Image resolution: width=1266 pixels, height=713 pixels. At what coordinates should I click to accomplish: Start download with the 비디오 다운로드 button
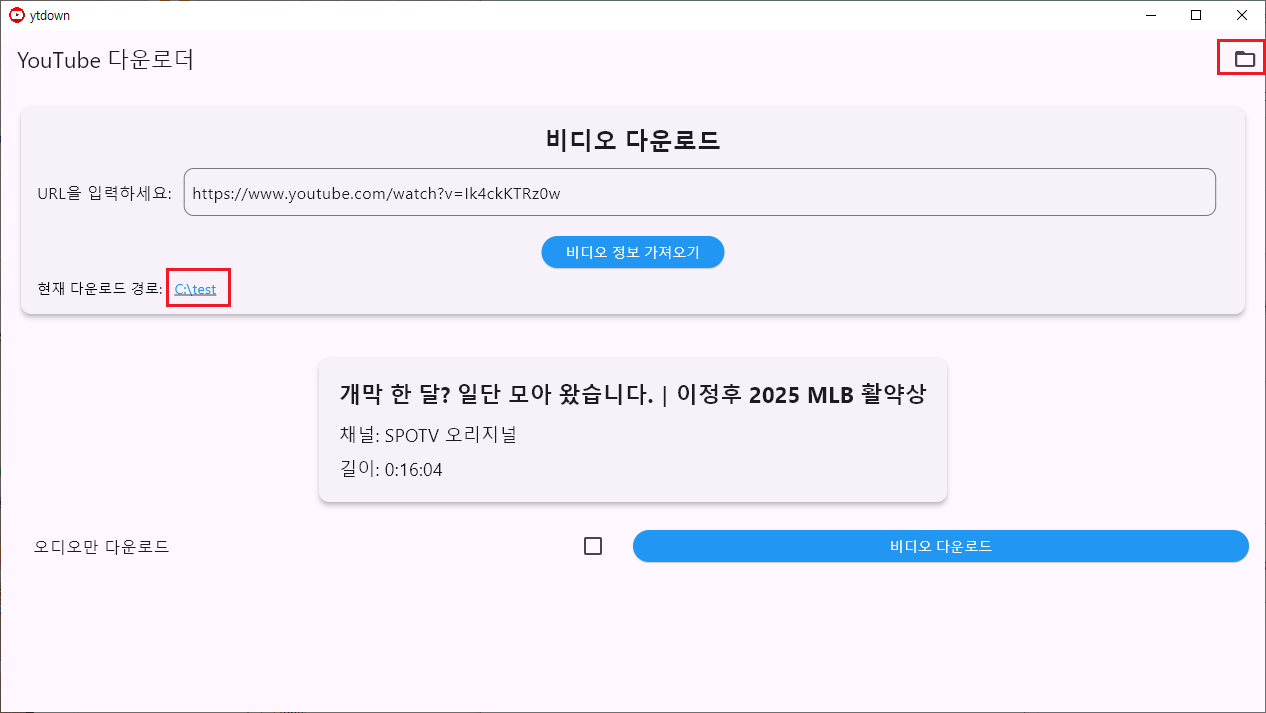[x=941, y=546]
